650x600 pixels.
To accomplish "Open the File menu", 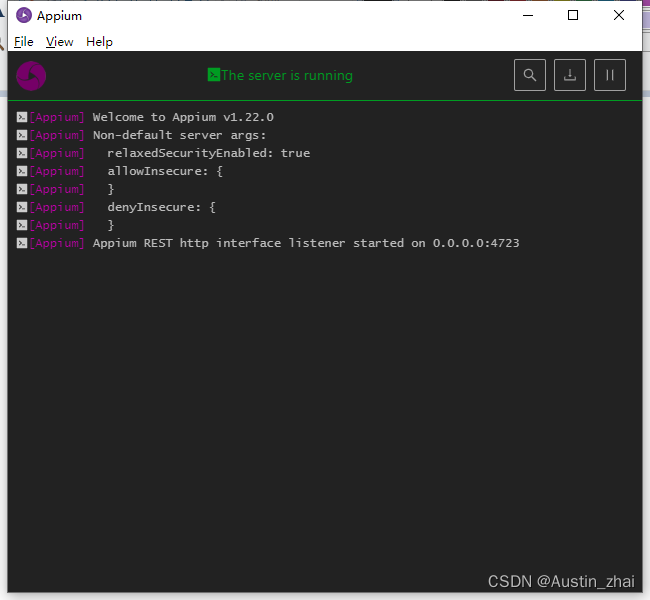I will 24,42.
